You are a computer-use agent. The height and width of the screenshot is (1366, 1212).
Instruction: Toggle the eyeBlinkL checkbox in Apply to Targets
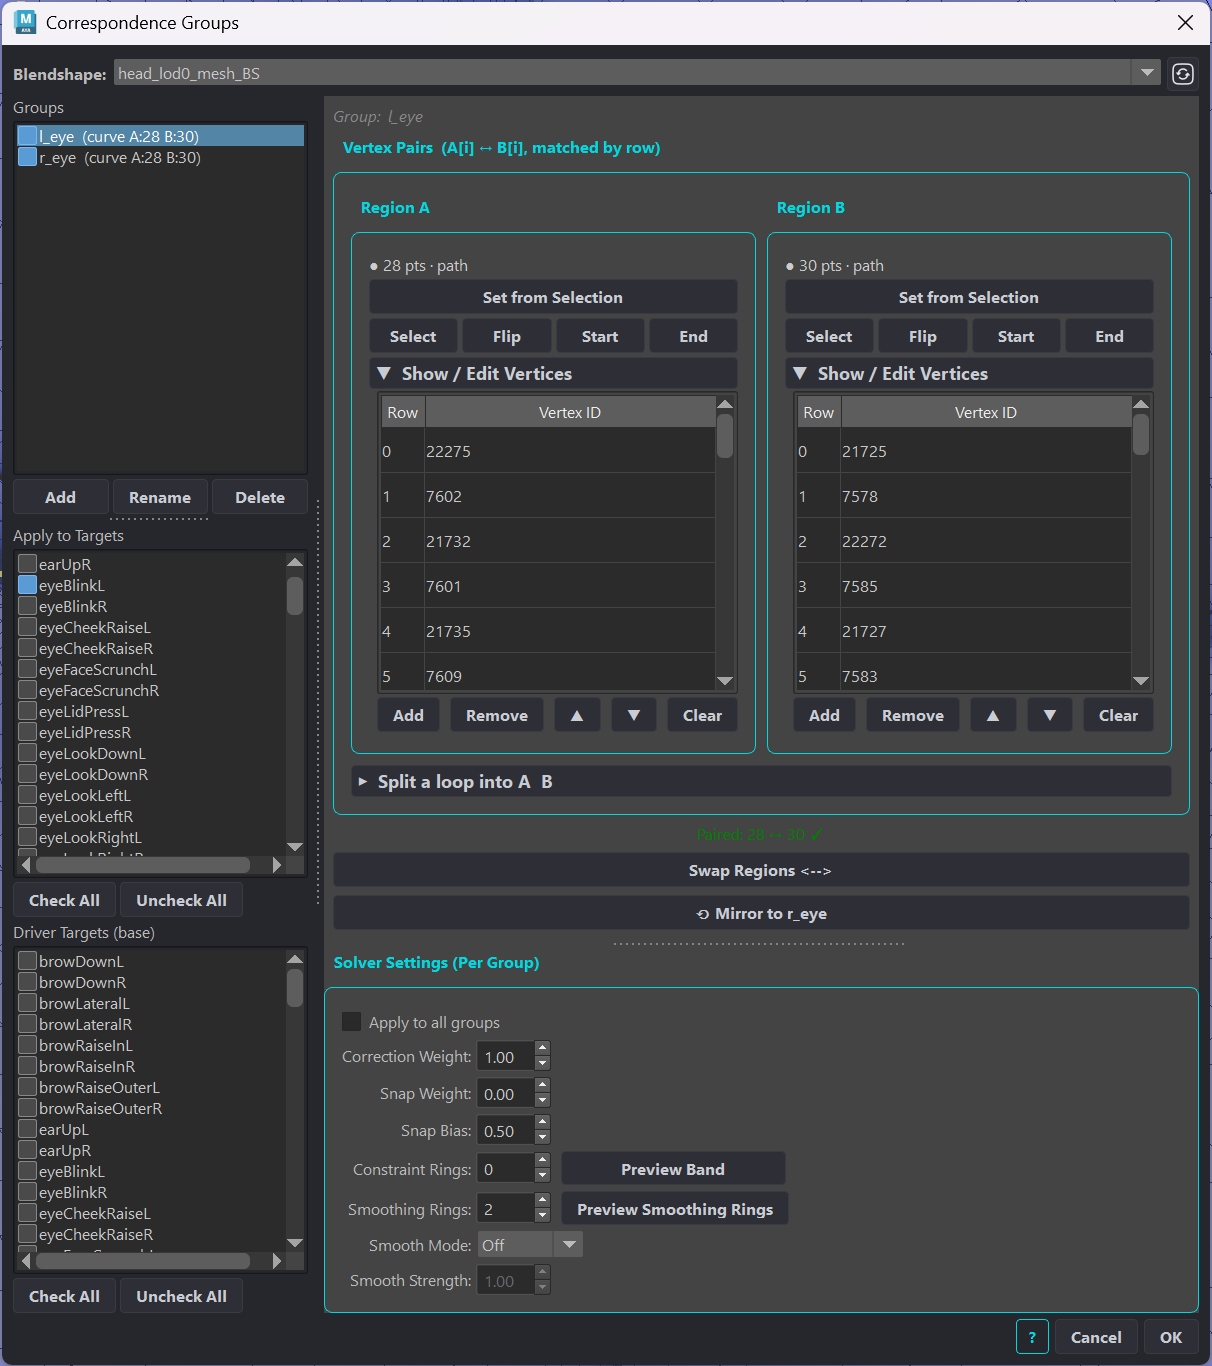(28, 585)
